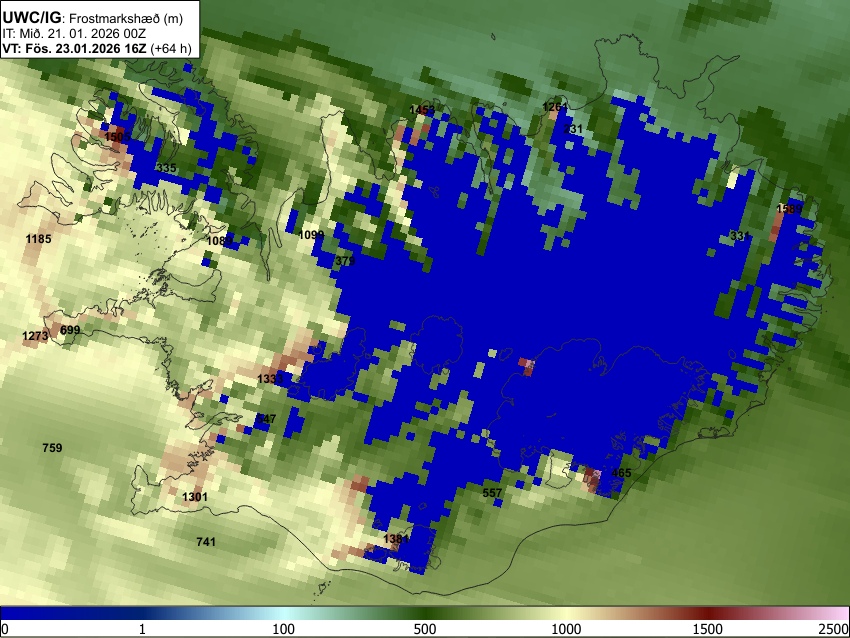Select the 1381 value label

[396, 539]
